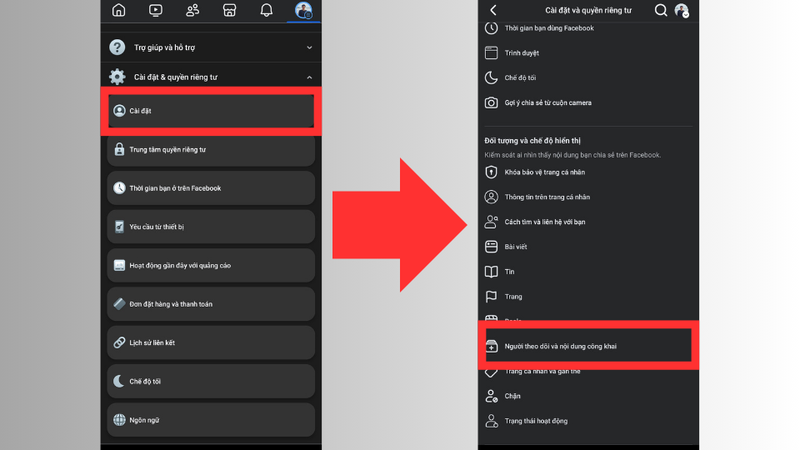
Task: Click the search magnifier in settings header
Action: 661,10
